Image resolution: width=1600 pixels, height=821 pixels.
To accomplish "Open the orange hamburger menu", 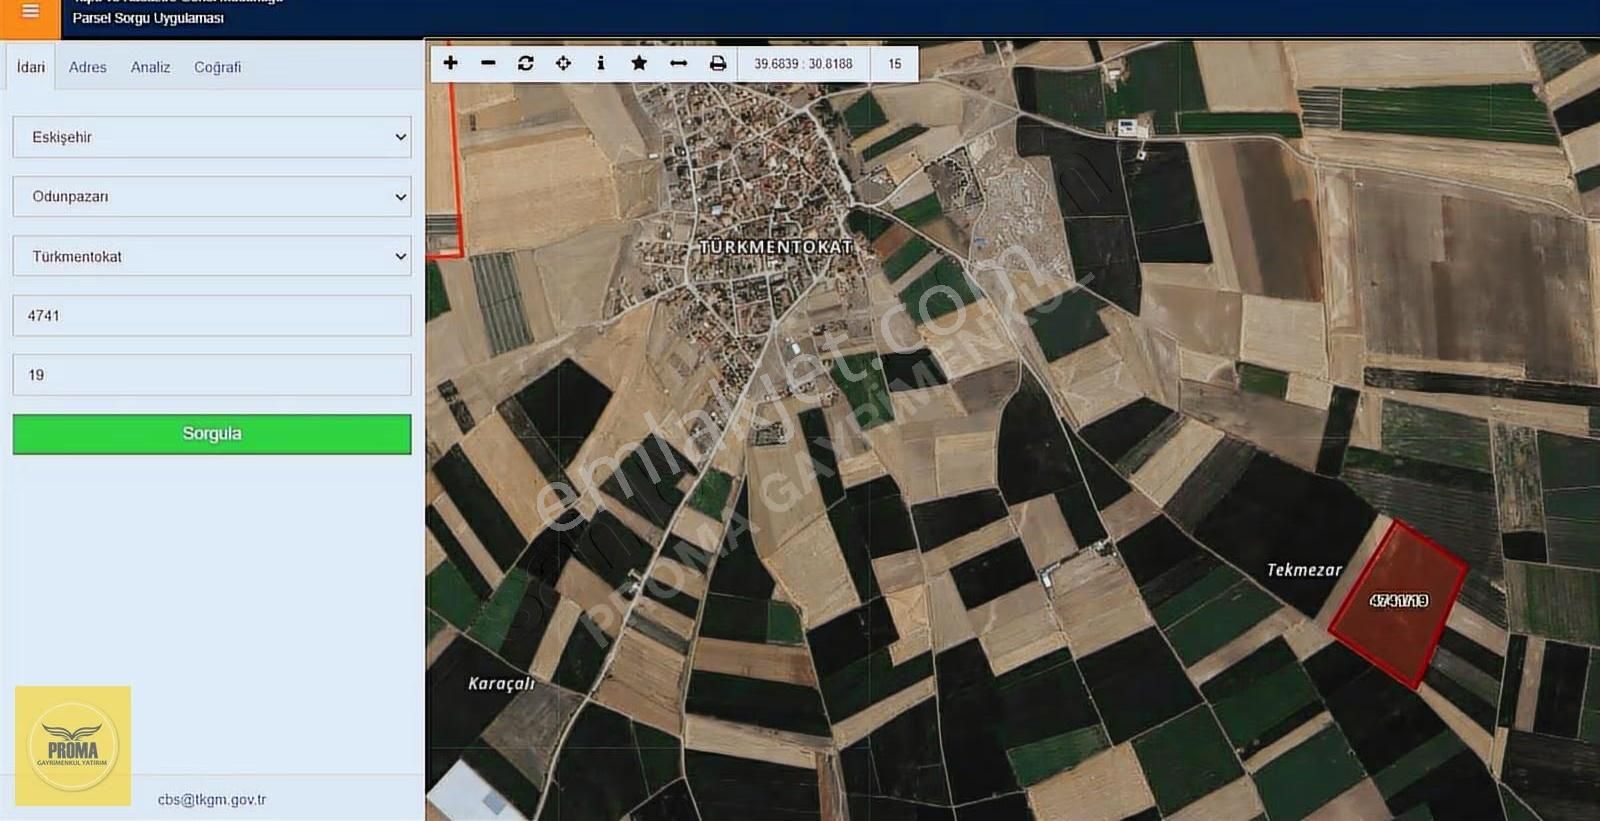I will click(x=30, y=13).
